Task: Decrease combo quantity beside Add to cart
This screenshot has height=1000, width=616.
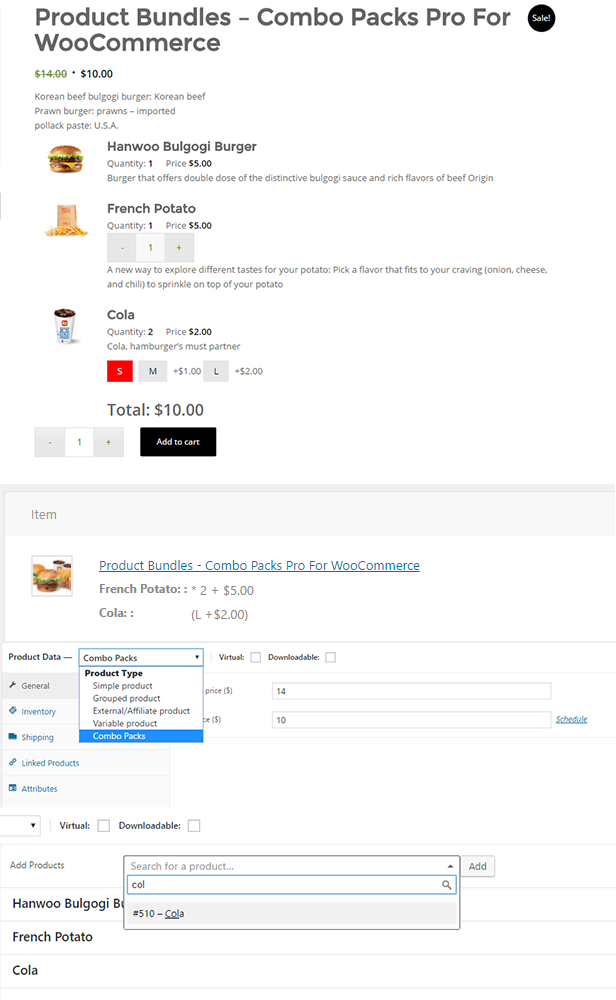Action: pyautogui.click(x=50, y=442)
